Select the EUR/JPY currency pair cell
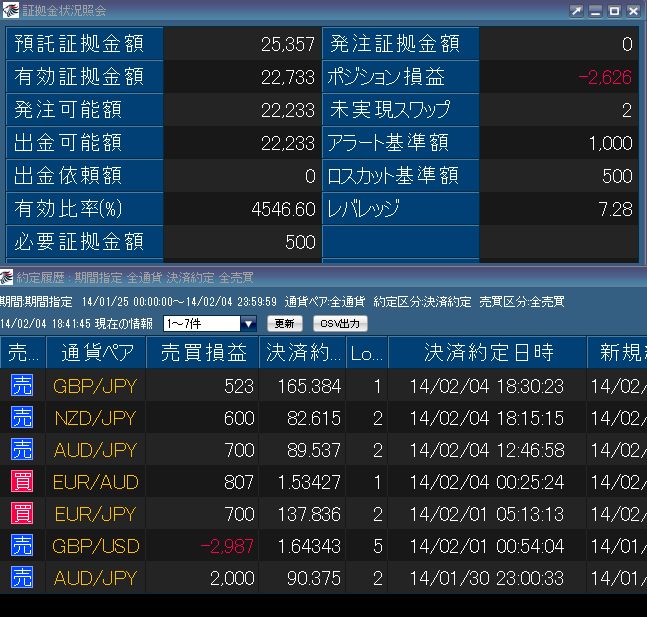647x617 pixels. coord(95,514)
